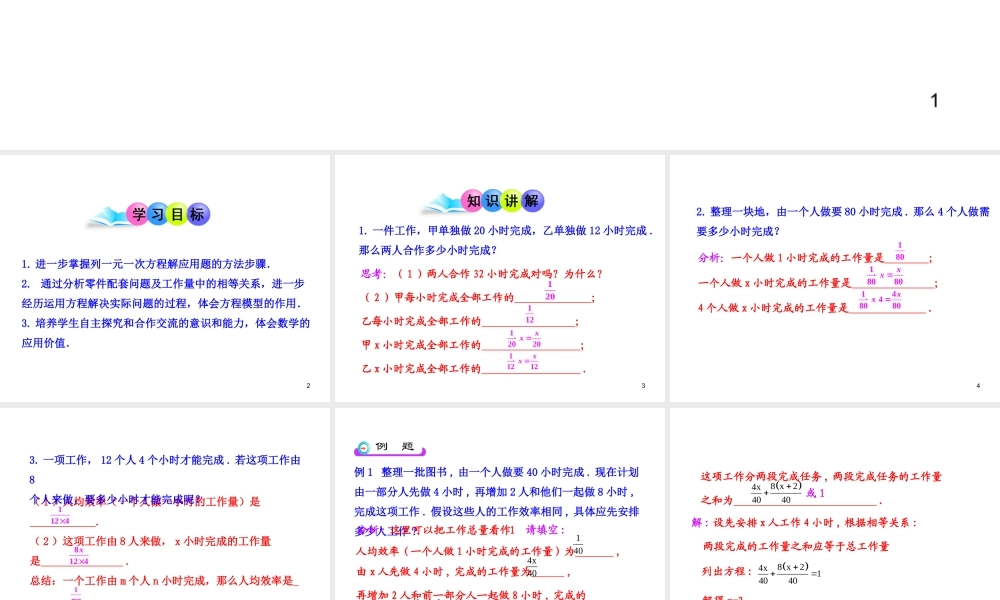Select the fraction 1/20 answer blank

(551, 291)
